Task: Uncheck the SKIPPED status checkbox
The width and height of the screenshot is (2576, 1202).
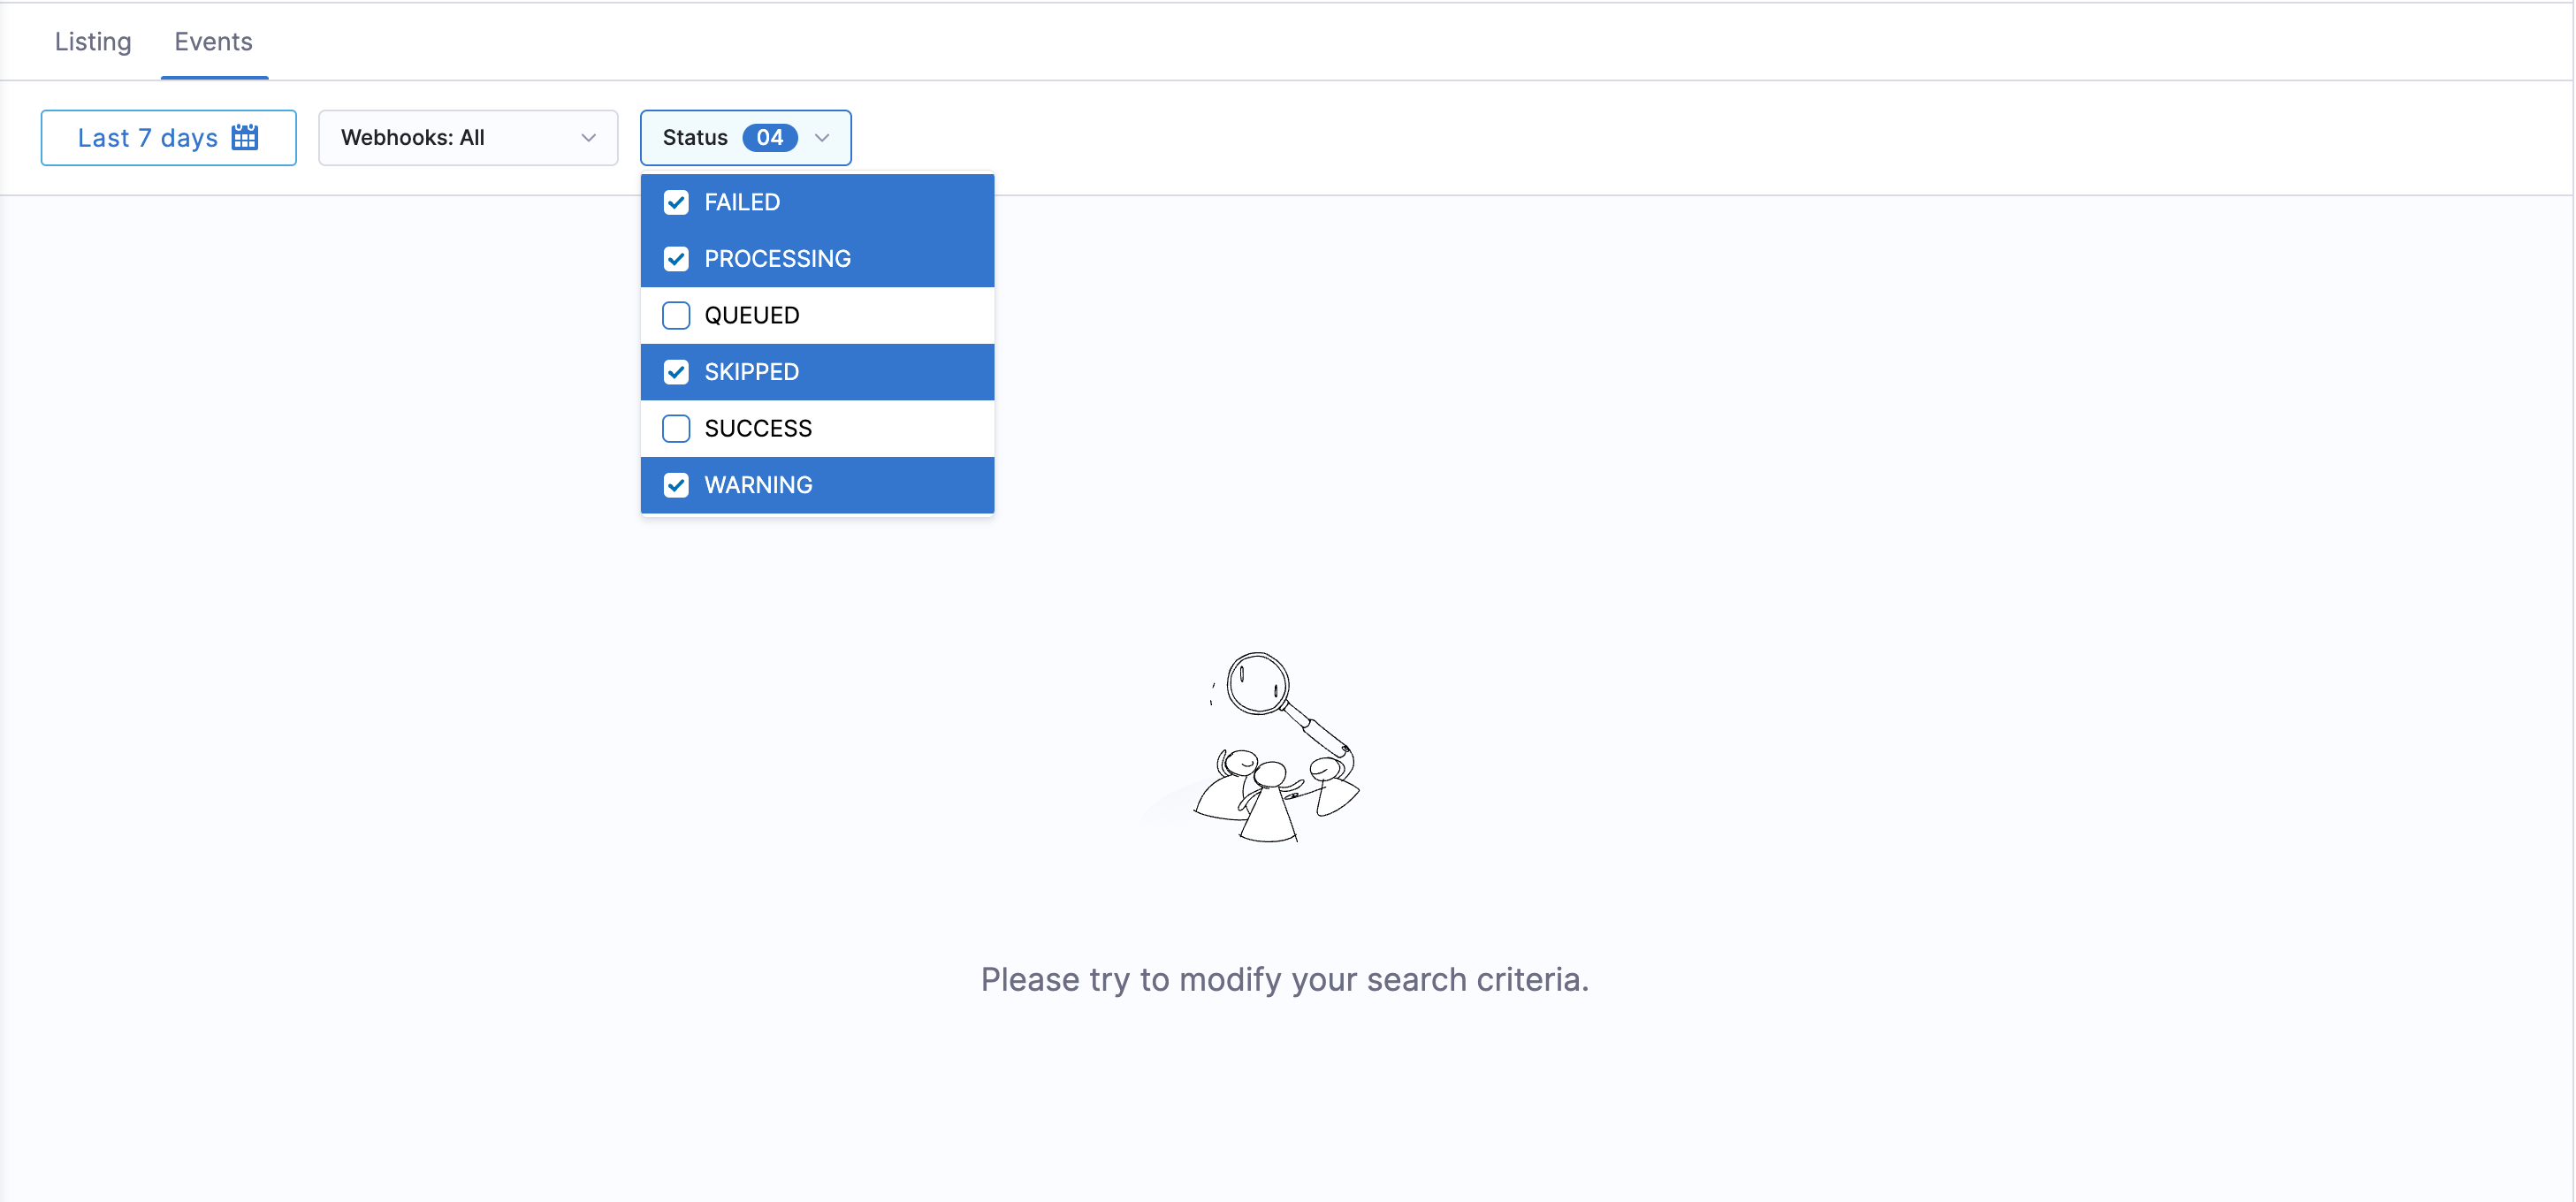Action: (x=676, y=372)
